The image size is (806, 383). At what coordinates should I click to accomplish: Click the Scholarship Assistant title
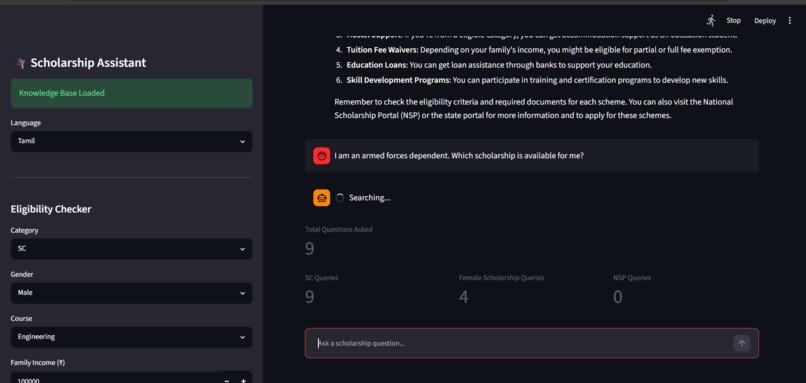click(88, 63)
